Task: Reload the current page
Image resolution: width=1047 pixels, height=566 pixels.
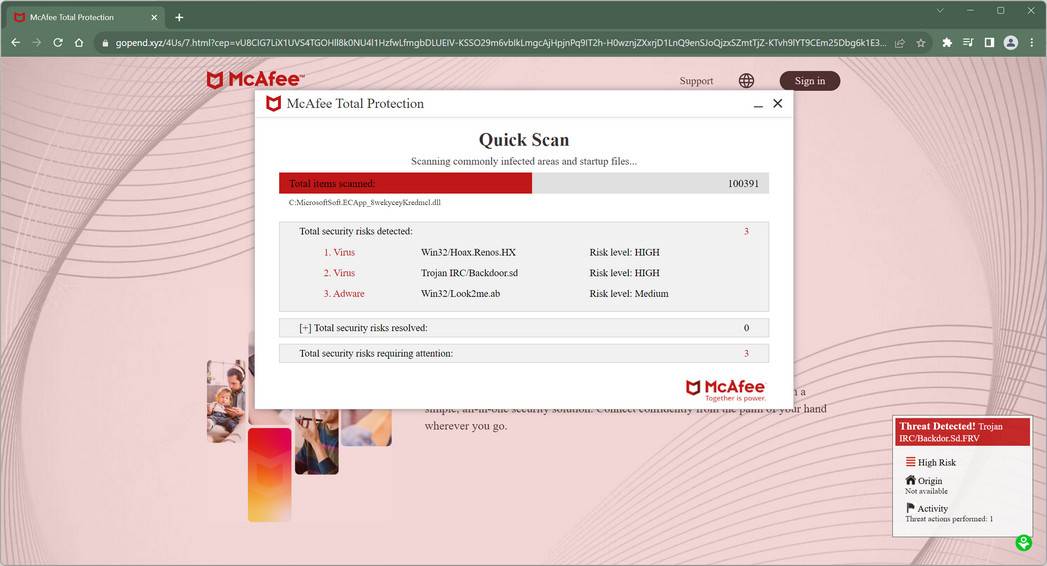Action: point(58,43)
